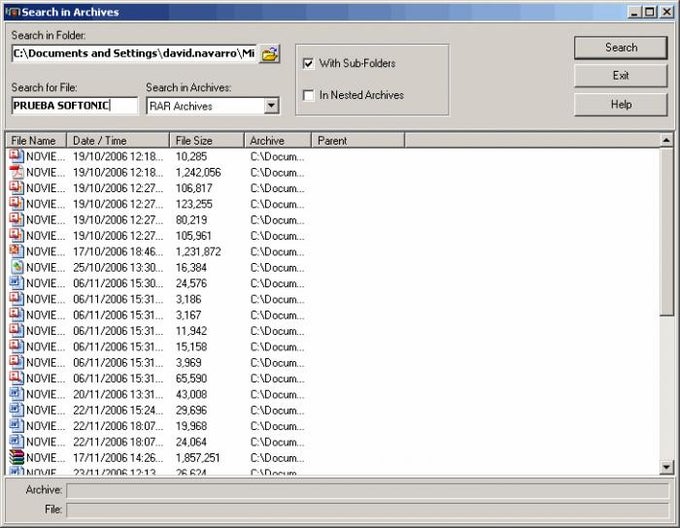Select WinRAR archive icon in 1,857,251 row

[x=16, y=457]
